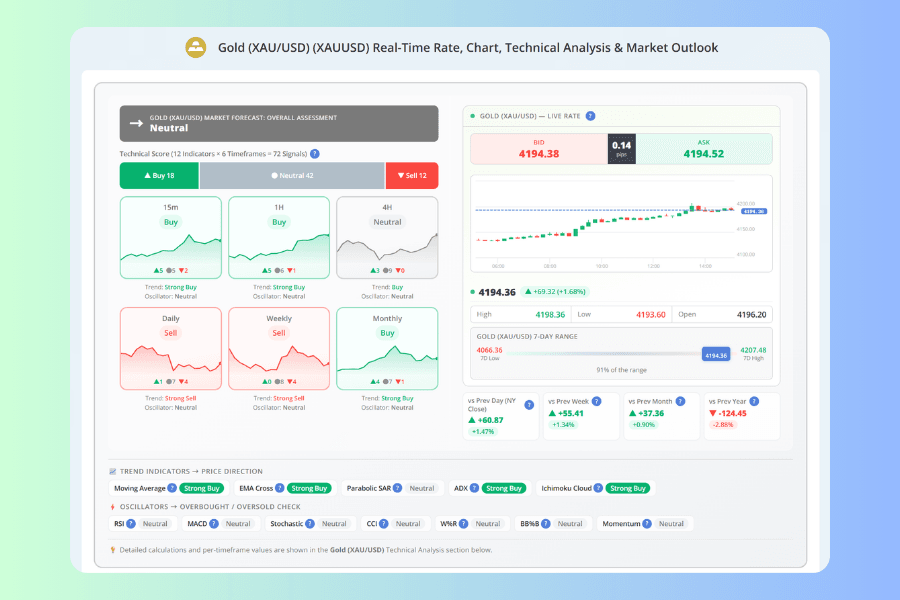This screenshot has height=600, width=900.
Task: Open help icon for vs Prev Week
Action: (596, 401)
